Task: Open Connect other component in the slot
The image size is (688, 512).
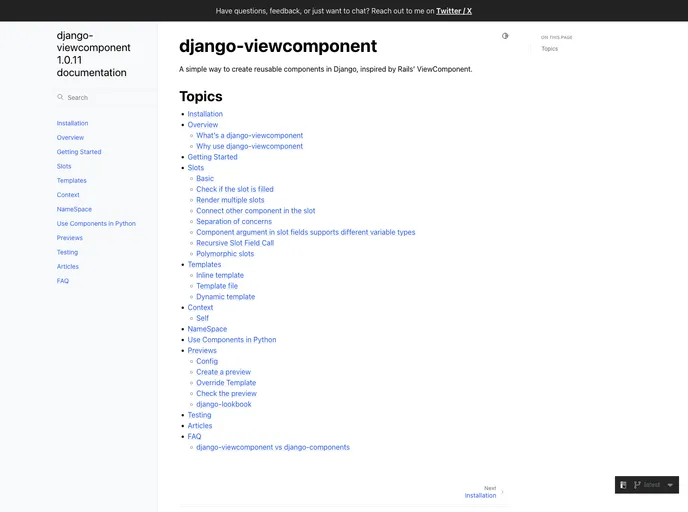Action: pos(255,211)
